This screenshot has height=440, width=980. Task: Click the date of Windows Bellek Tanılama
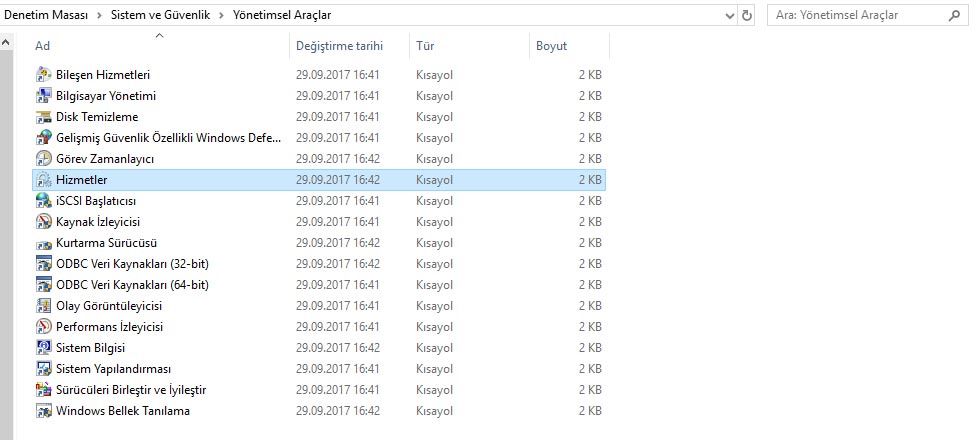click(338, 411)
